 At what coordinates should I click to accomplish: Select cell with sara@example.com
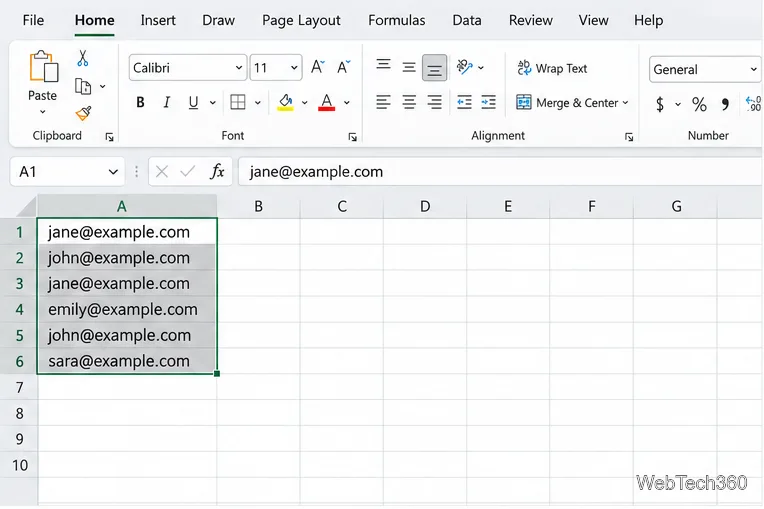[x=127, y=361]
